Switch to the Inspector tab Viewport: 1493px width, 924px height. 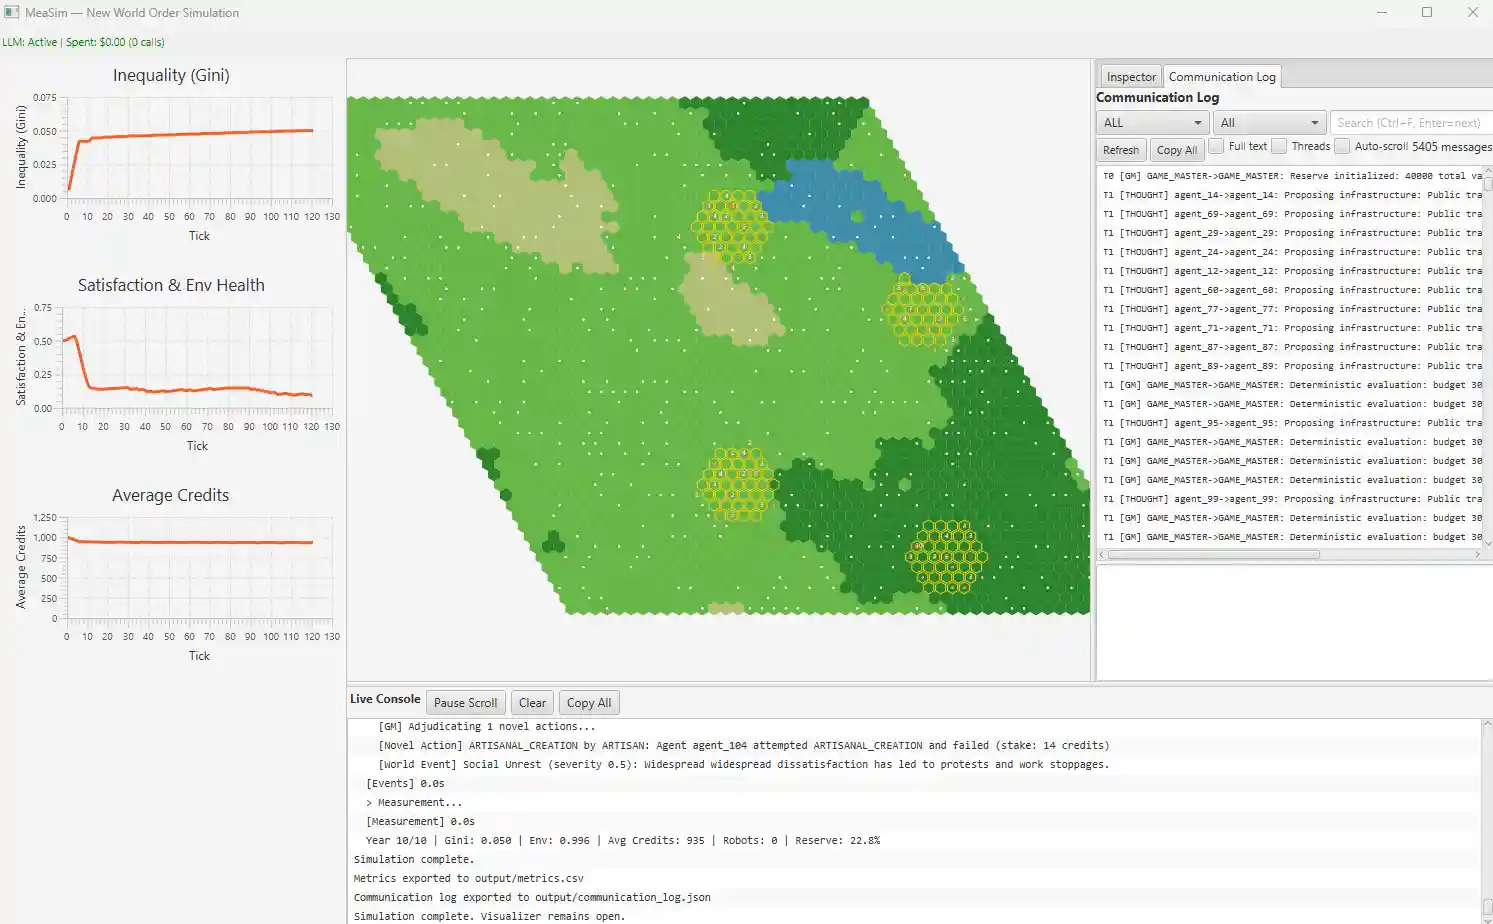coord(1130,76)
